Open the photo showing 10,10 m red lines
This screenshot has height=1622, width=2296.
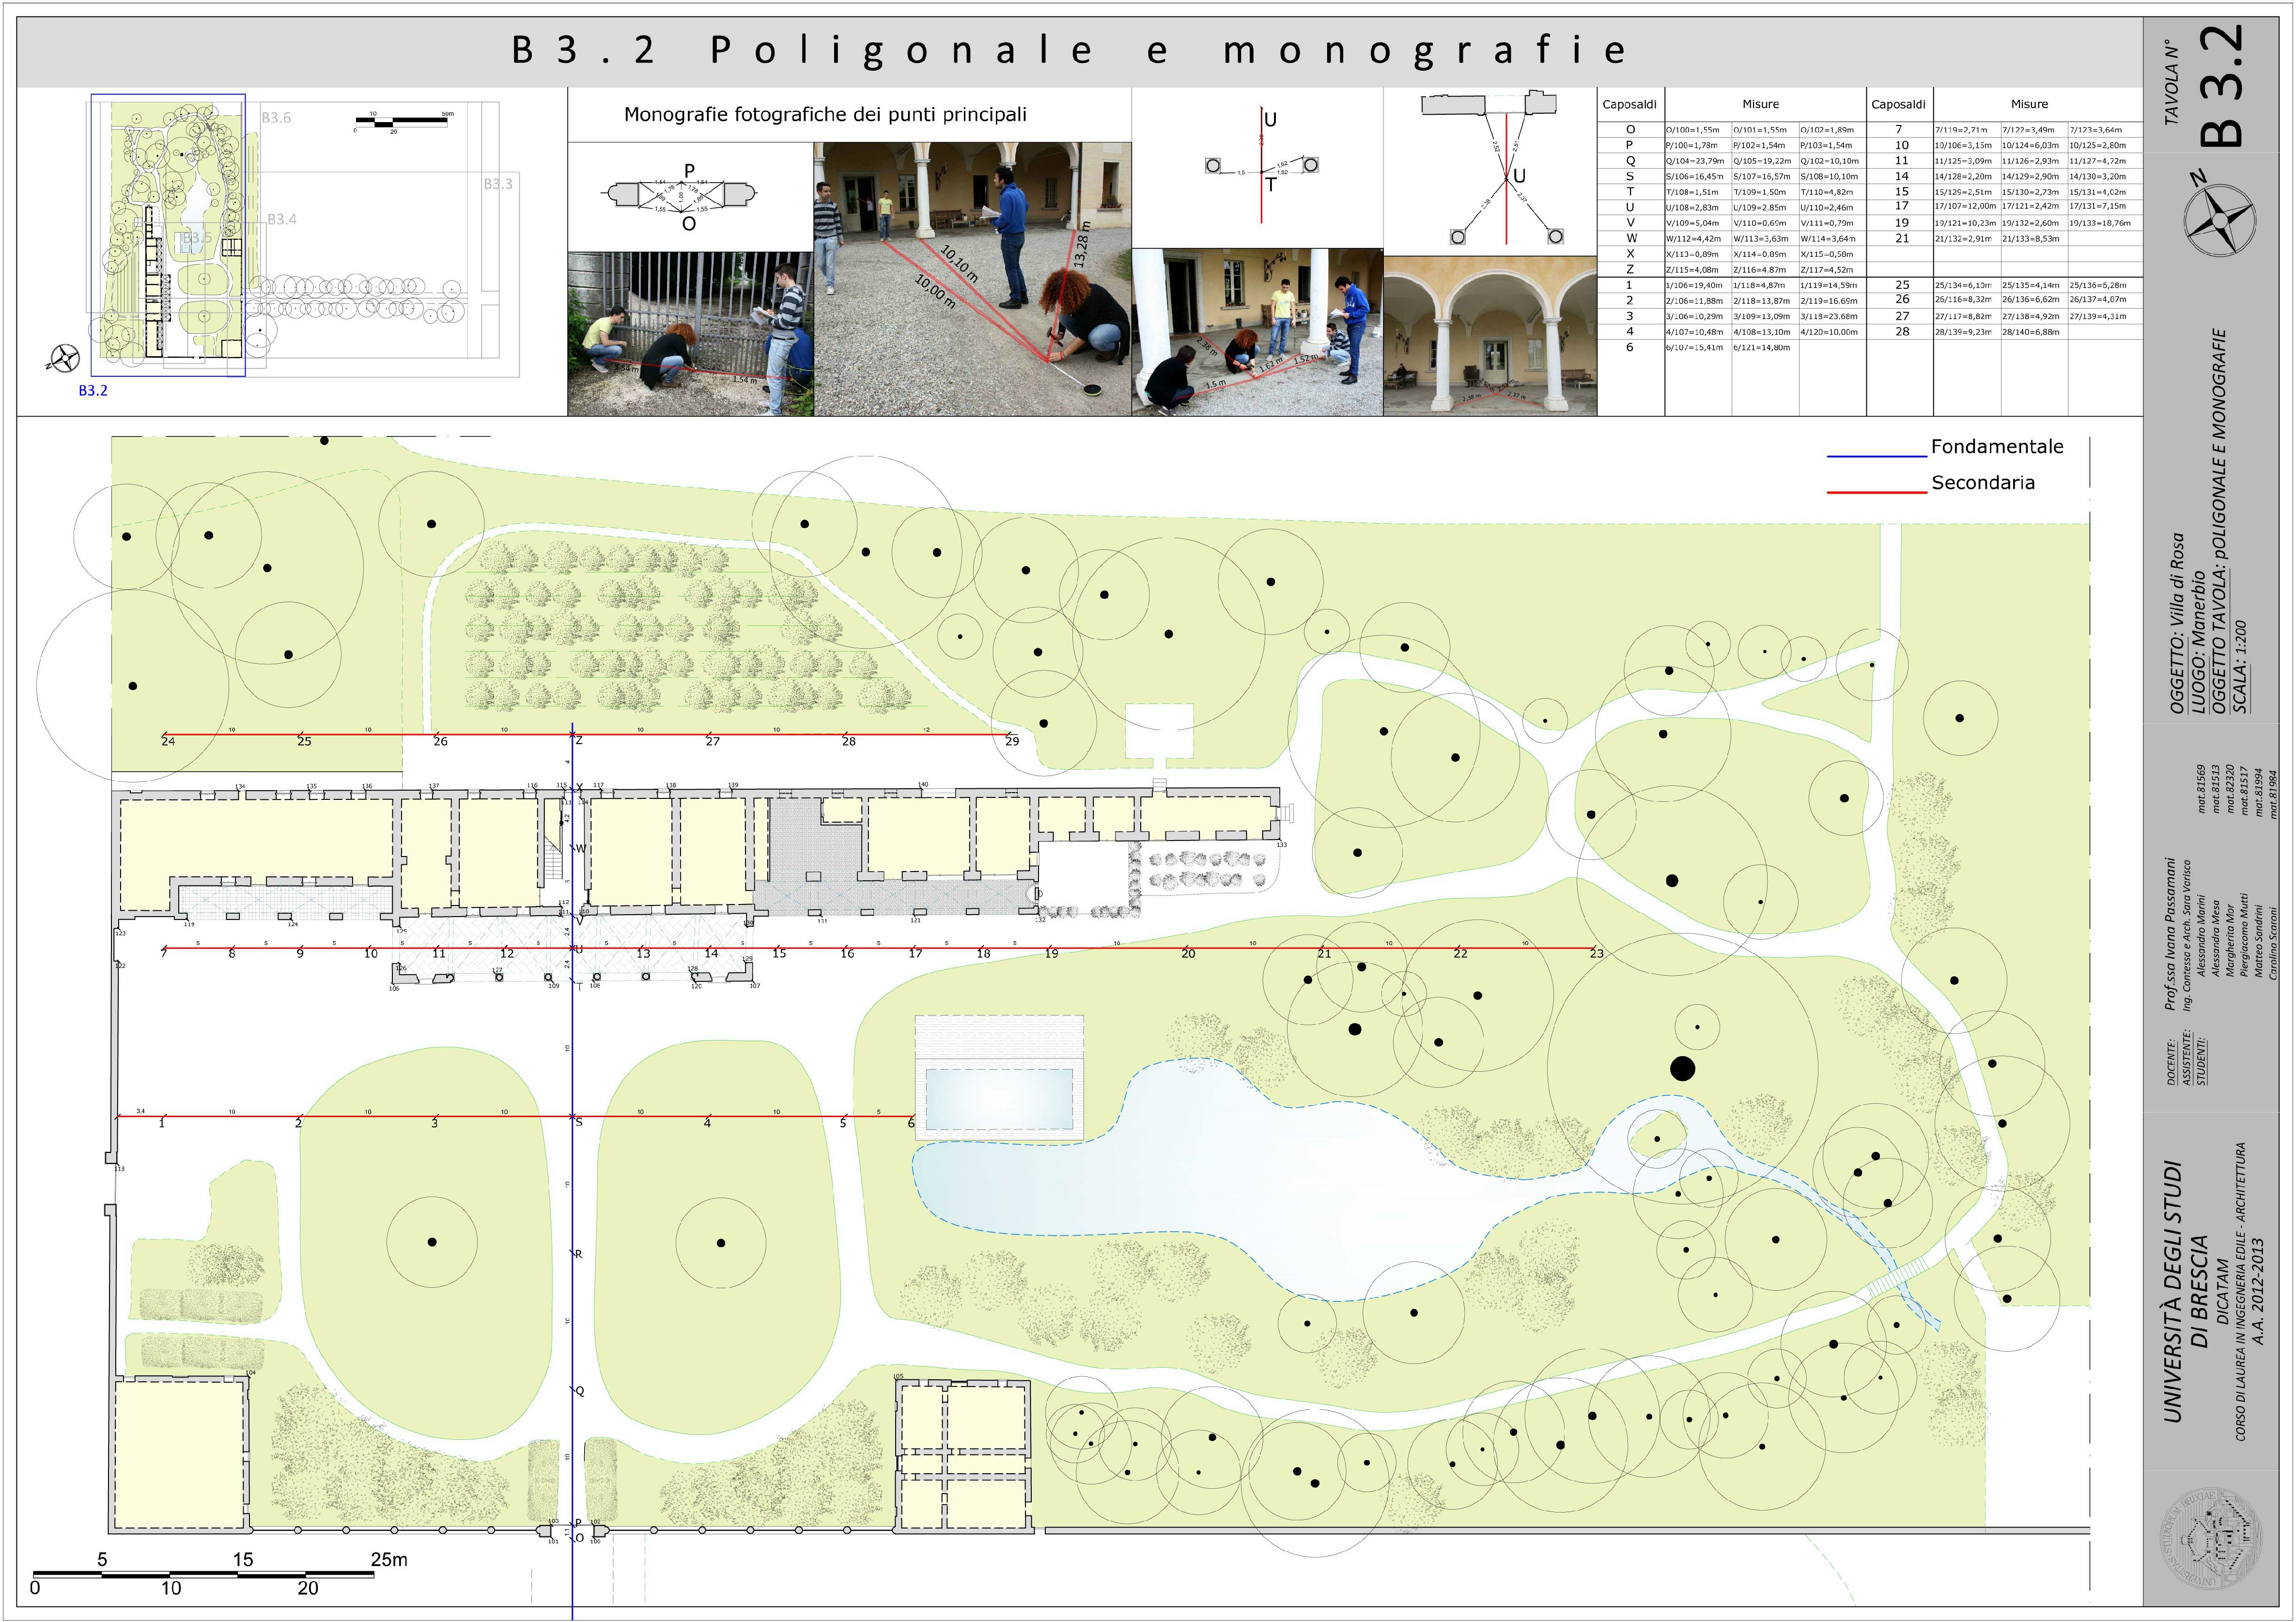972,278
